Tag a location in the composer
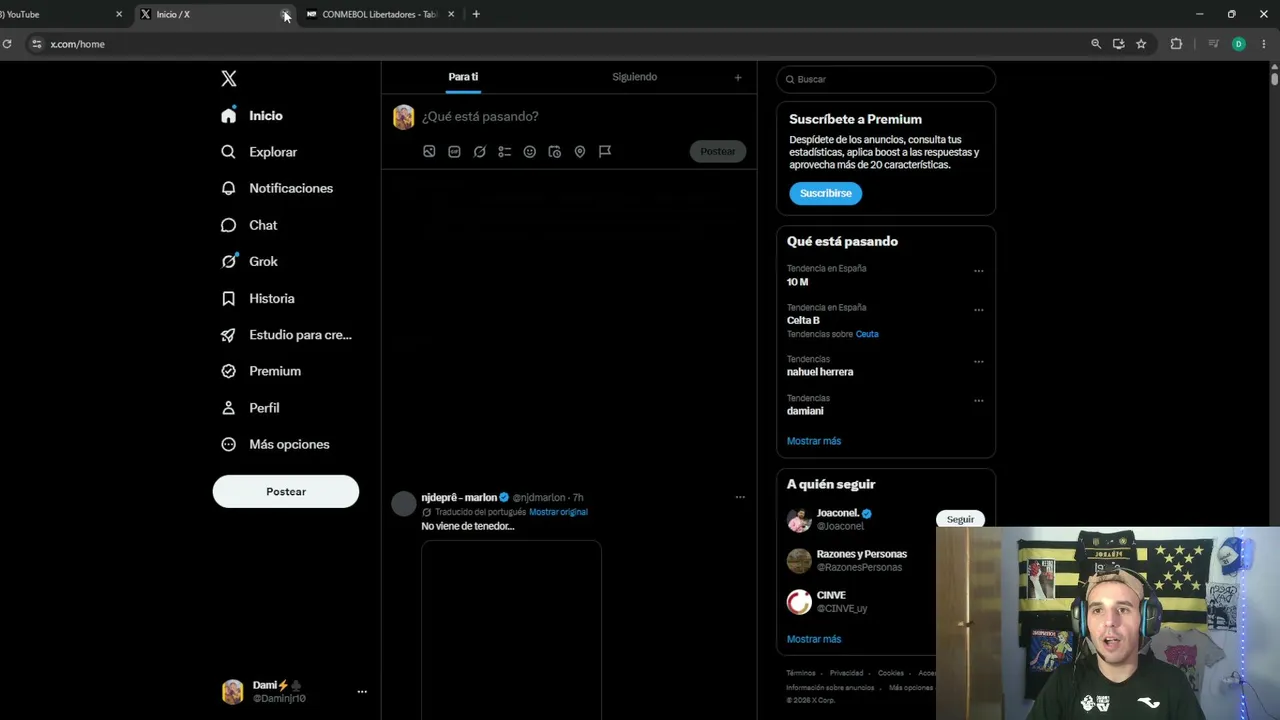Viewport: 1280px width, 720px height. (580, 152)
